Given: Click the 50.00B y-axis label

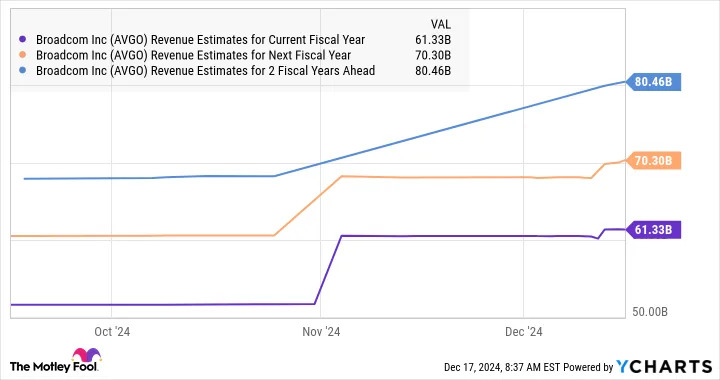Looking at the screenshot, I should point(650,312).
